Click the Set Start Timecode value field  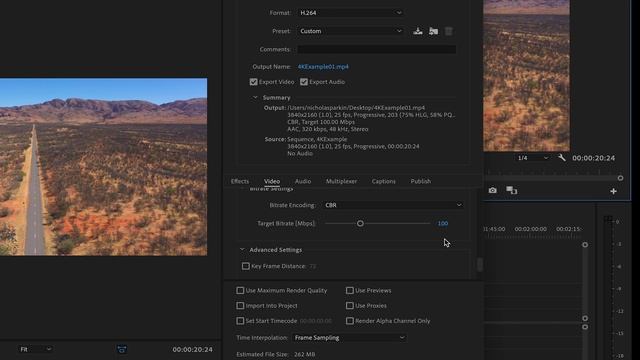[x=316, y=321]
